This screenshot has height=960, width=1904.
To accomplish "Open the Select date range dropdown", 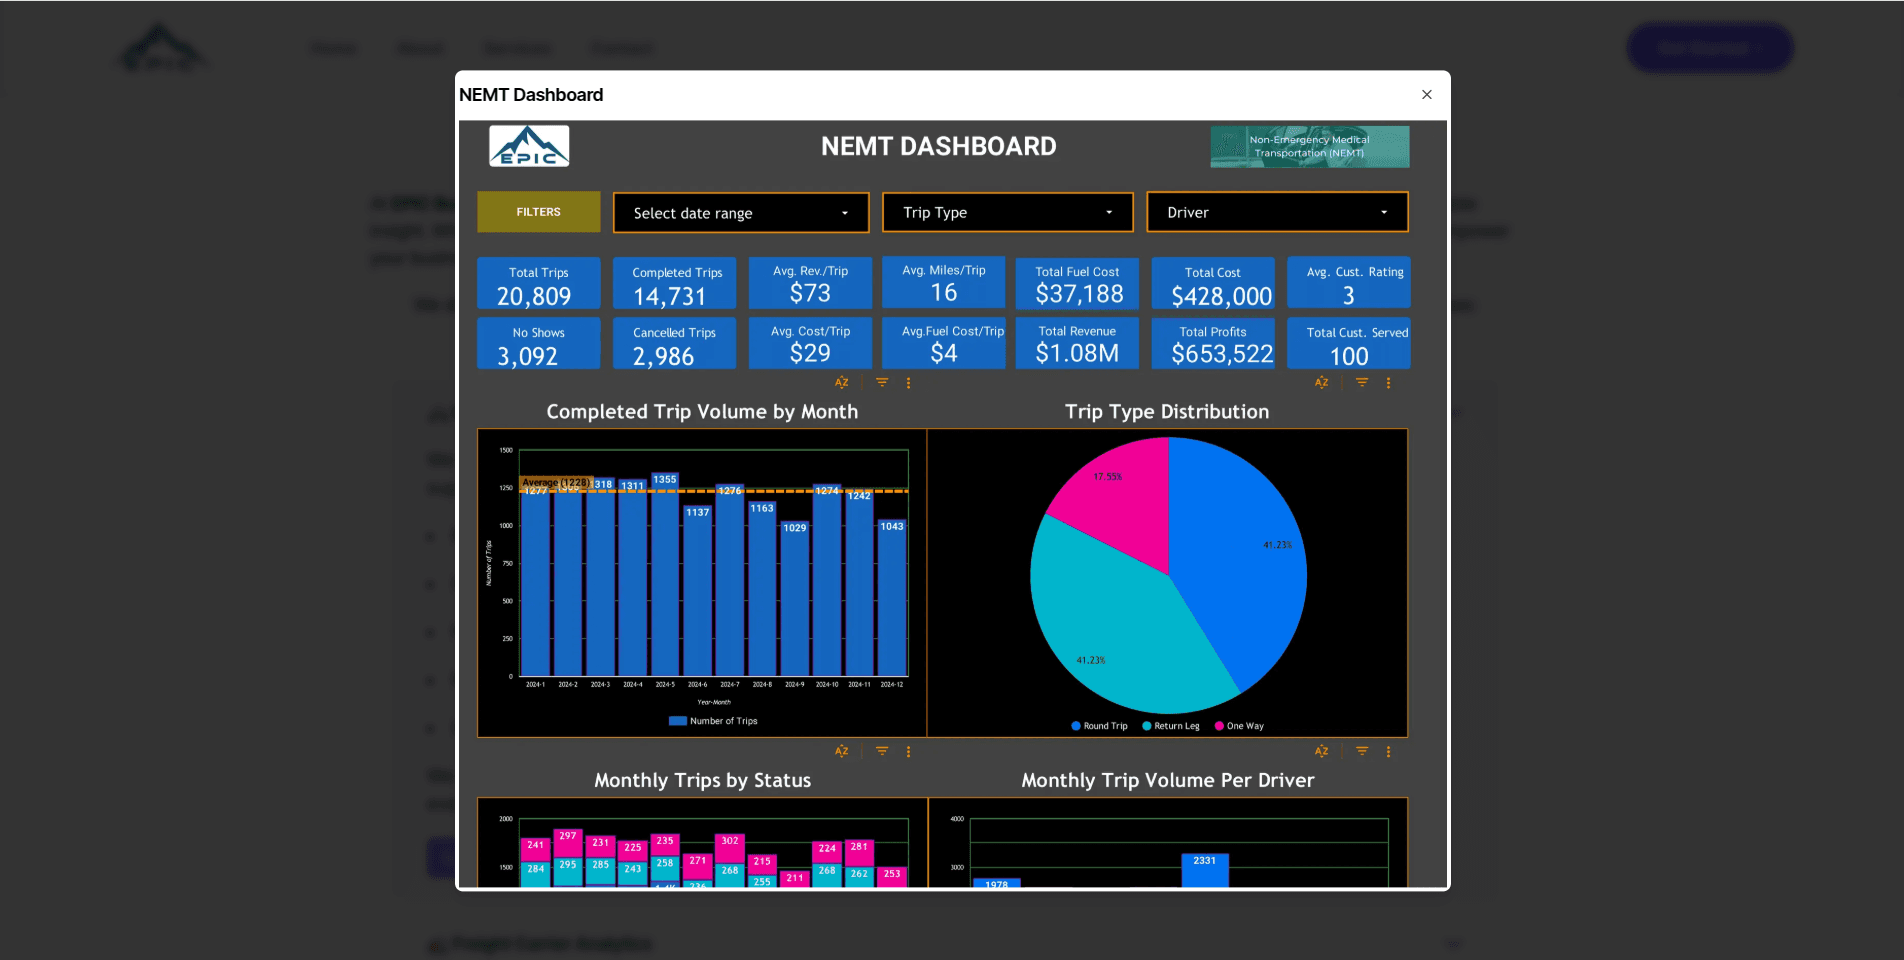I will (741, 213).
